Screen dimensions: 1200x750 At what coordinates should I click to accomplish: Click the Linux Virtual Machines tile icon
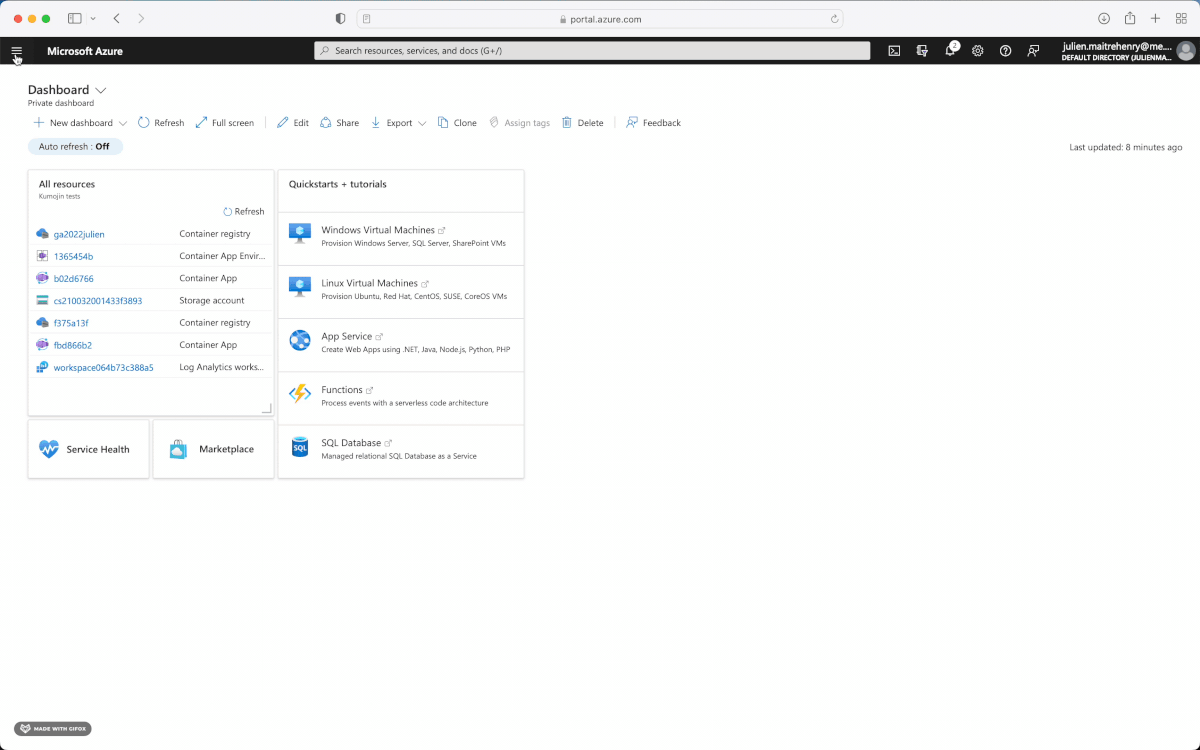pyautogui.click(x=300, y=287)
